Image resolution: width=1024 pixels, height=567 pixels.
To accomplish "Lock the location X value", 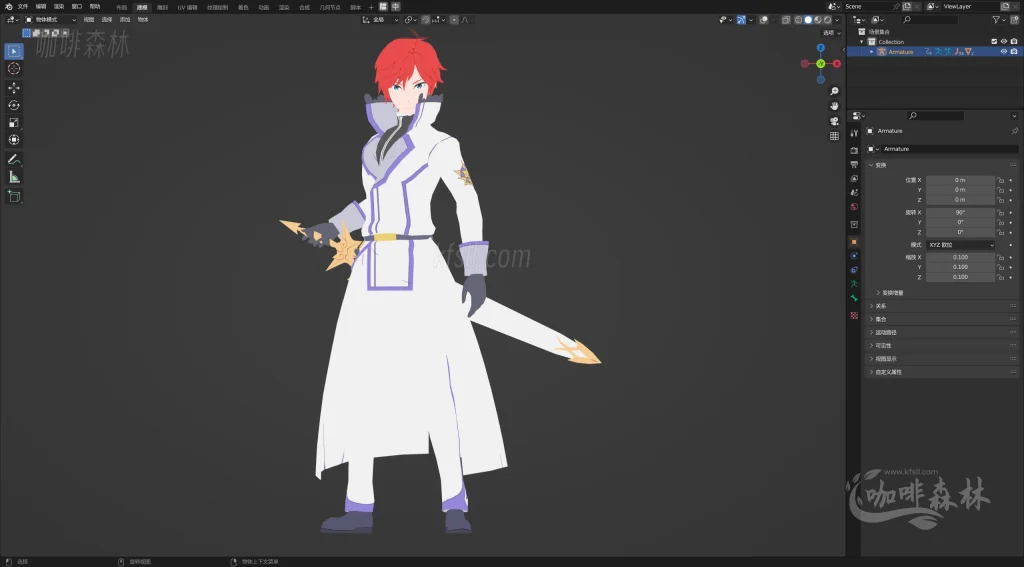I will [1000, 180].
